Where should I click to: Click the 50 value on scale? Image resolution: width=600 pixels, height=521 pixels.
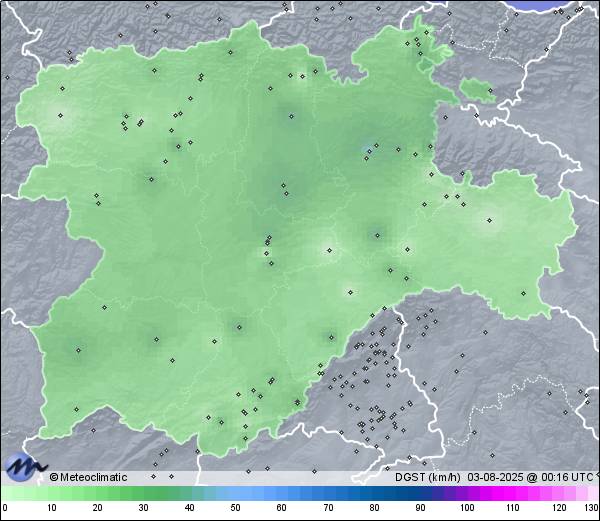coord(236,508)
